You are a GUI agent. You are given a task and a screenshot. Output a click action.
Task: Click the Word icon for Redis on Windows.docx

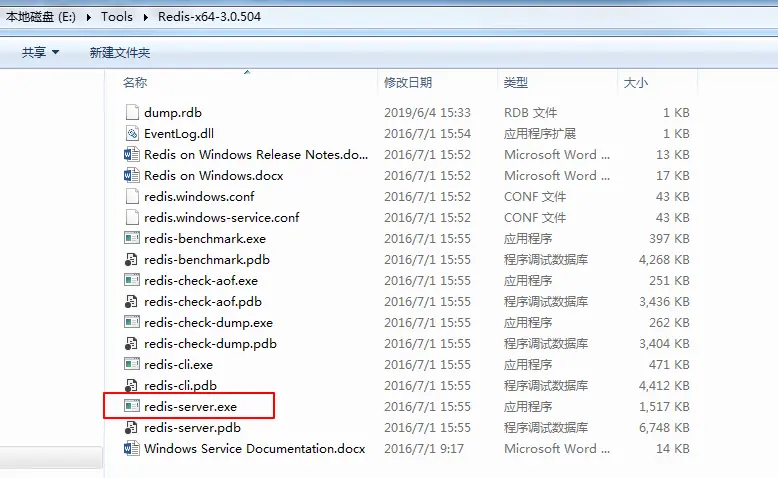[132, 175]
